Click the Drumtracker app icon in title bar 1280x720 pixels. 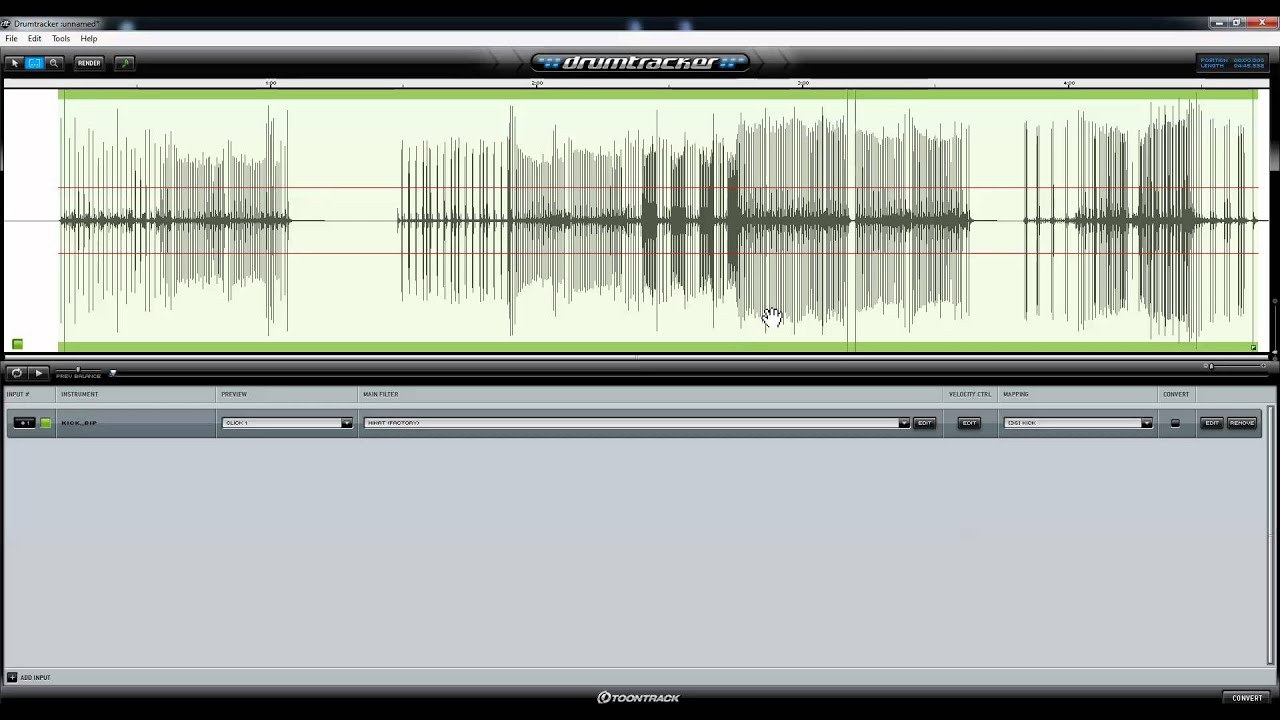(6, 22)
